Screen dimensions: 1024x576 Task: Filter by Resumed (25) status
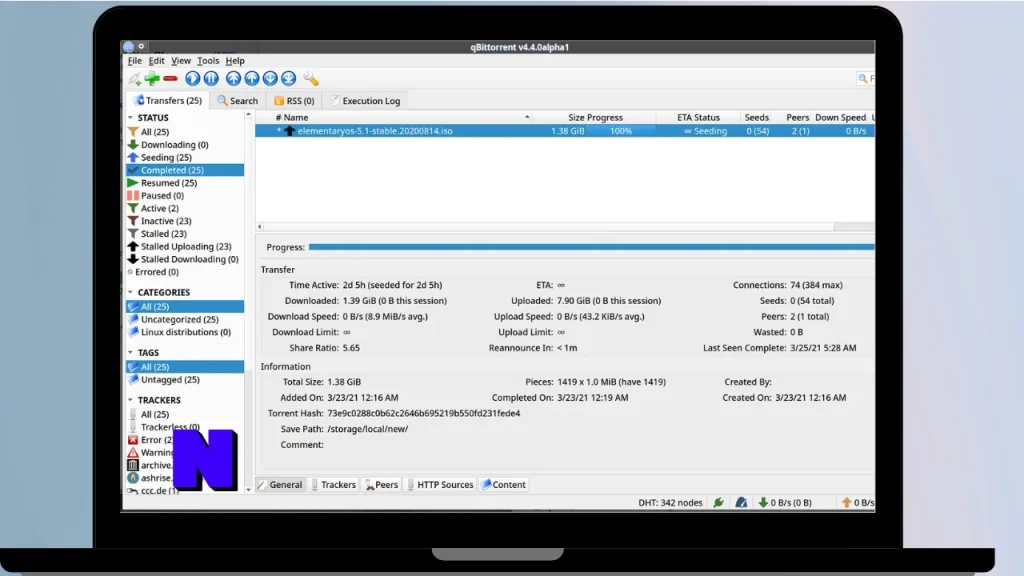coord(168,183)
